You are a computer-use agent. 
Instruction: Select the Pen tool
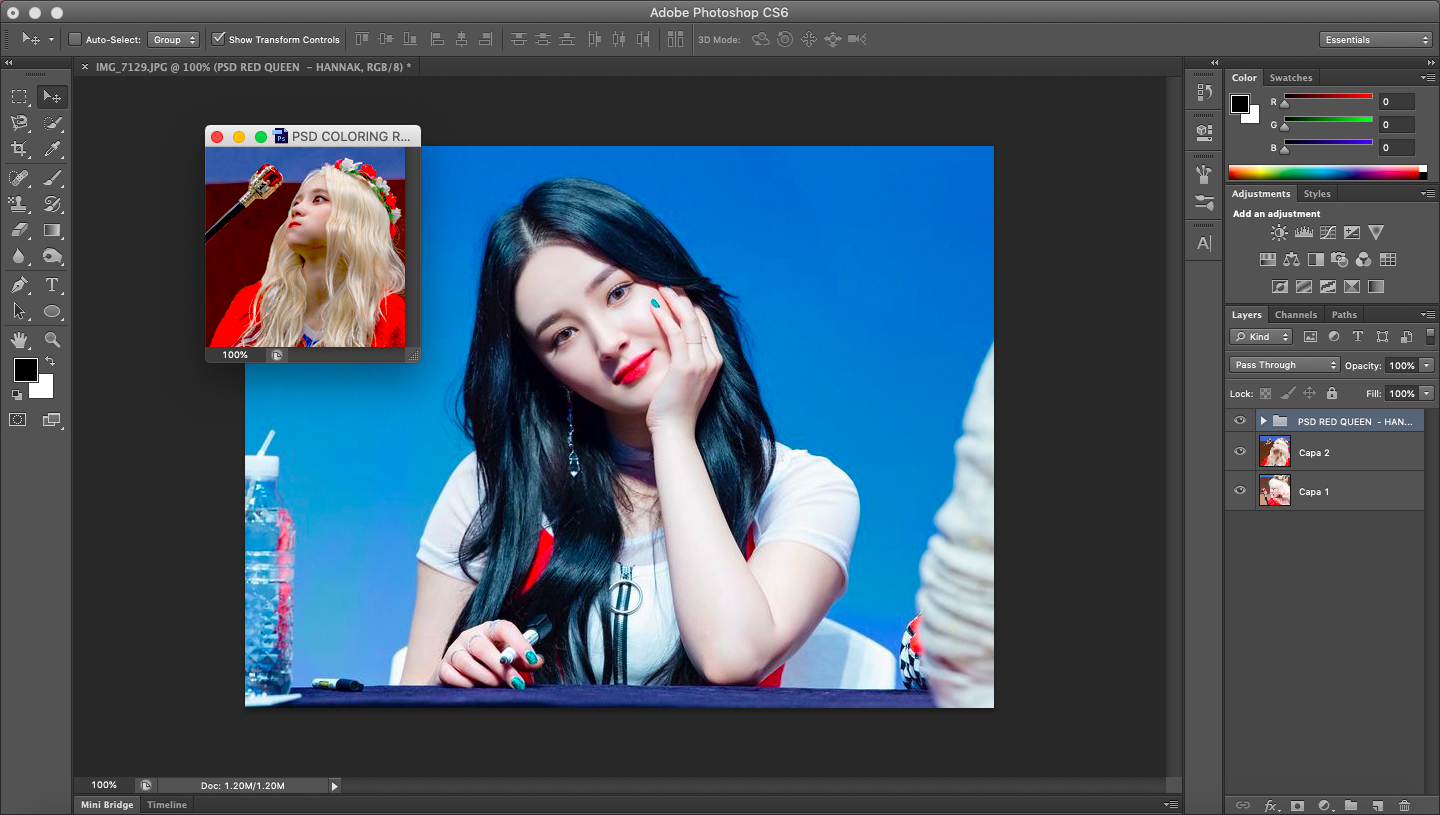click(19, 286)
